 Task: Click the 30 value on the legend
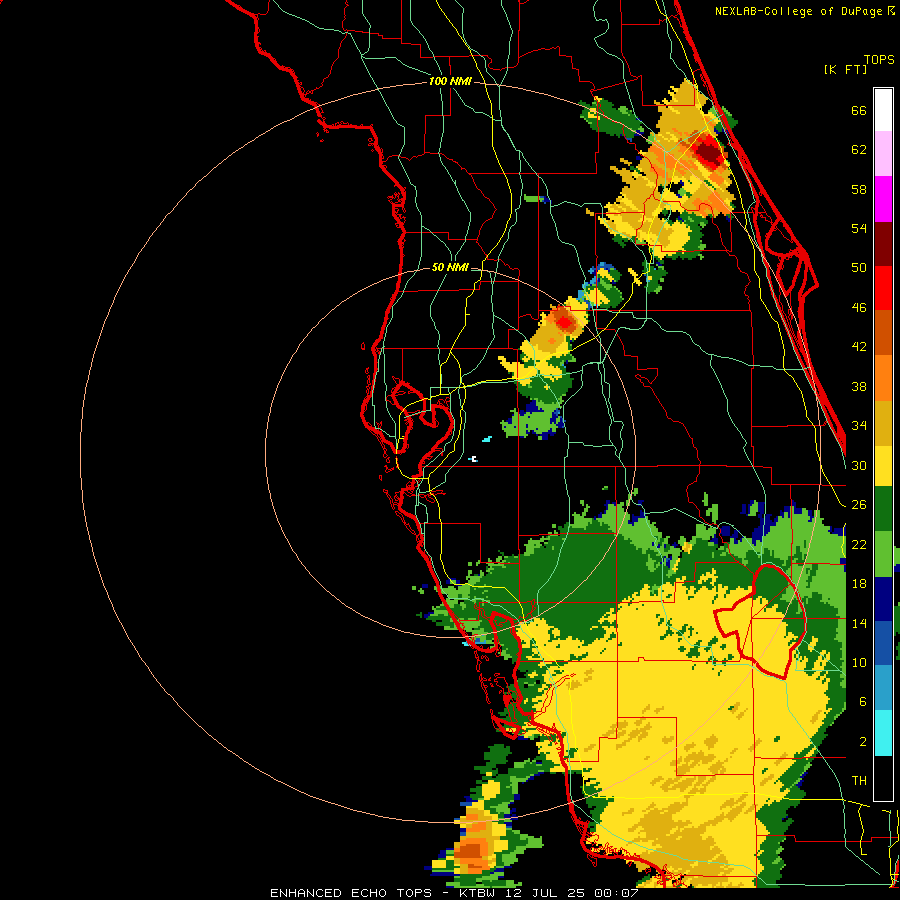click(859, 465)
